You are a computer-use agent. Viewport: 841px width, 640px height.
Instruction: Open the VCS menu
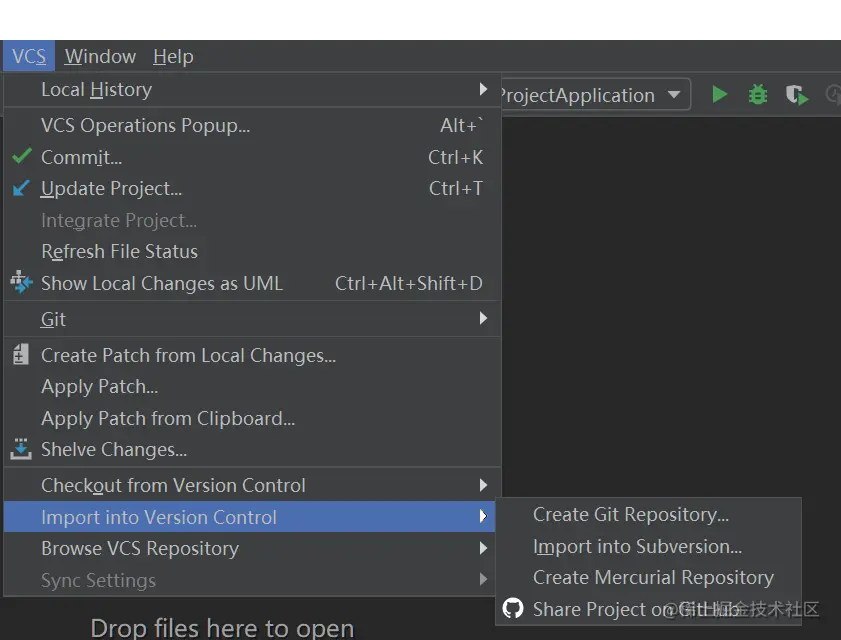29,56
